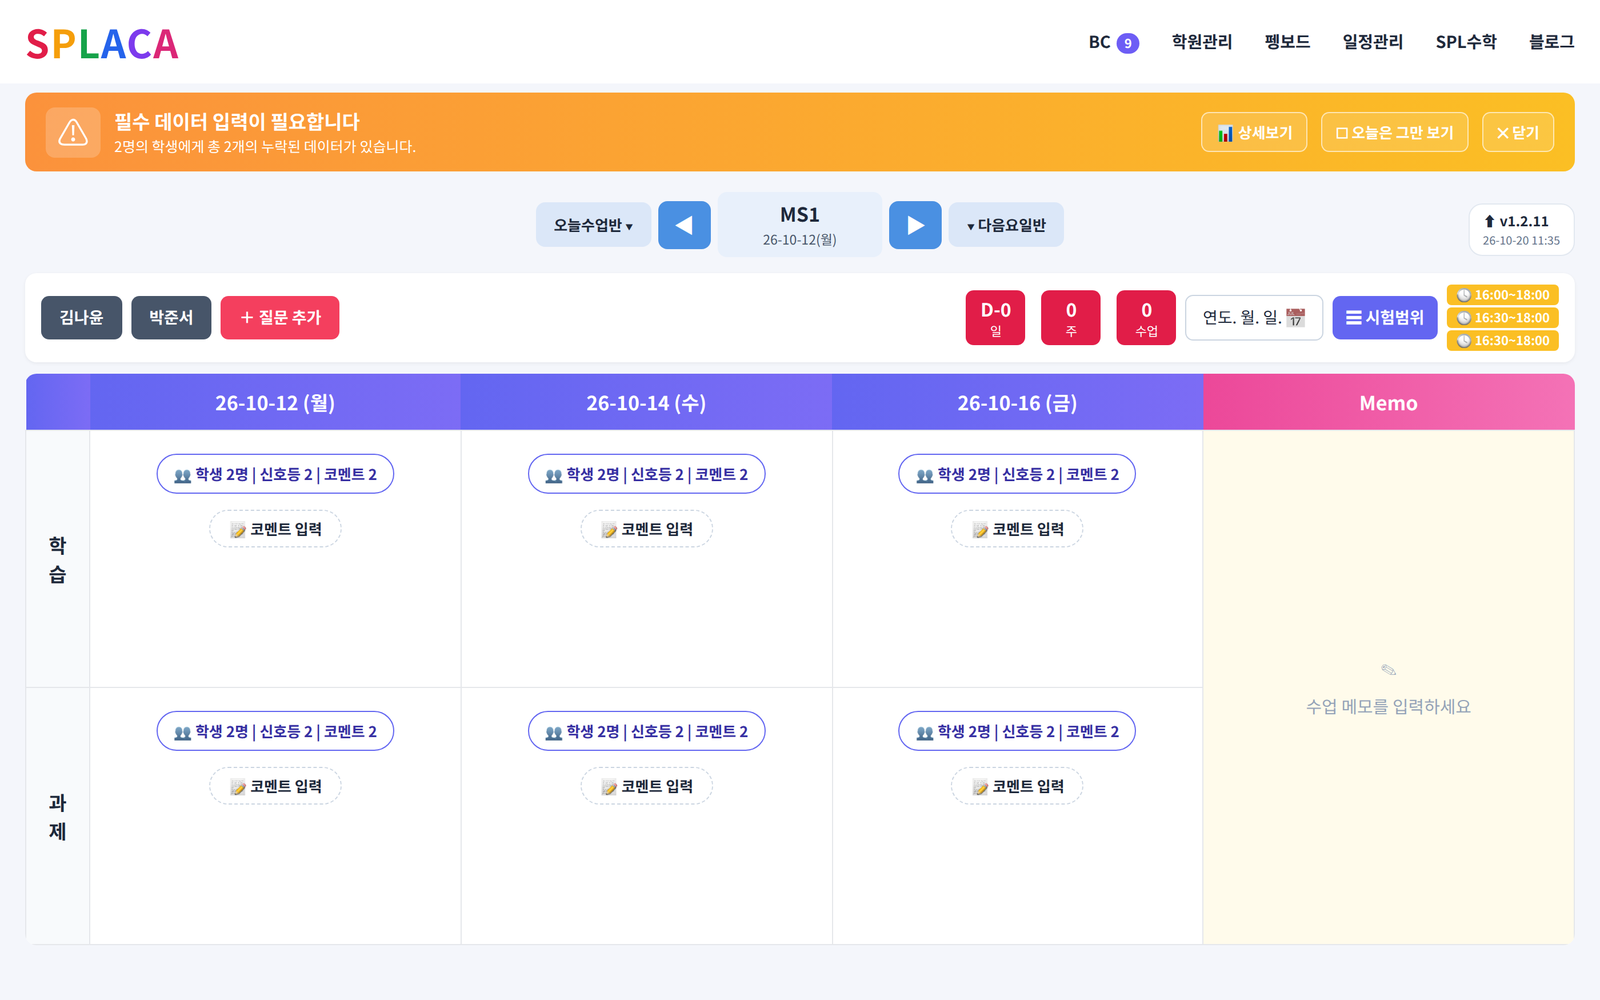Expand 다음요일반 dropdown
1600x1000 pixels.
pos(1006,225)
